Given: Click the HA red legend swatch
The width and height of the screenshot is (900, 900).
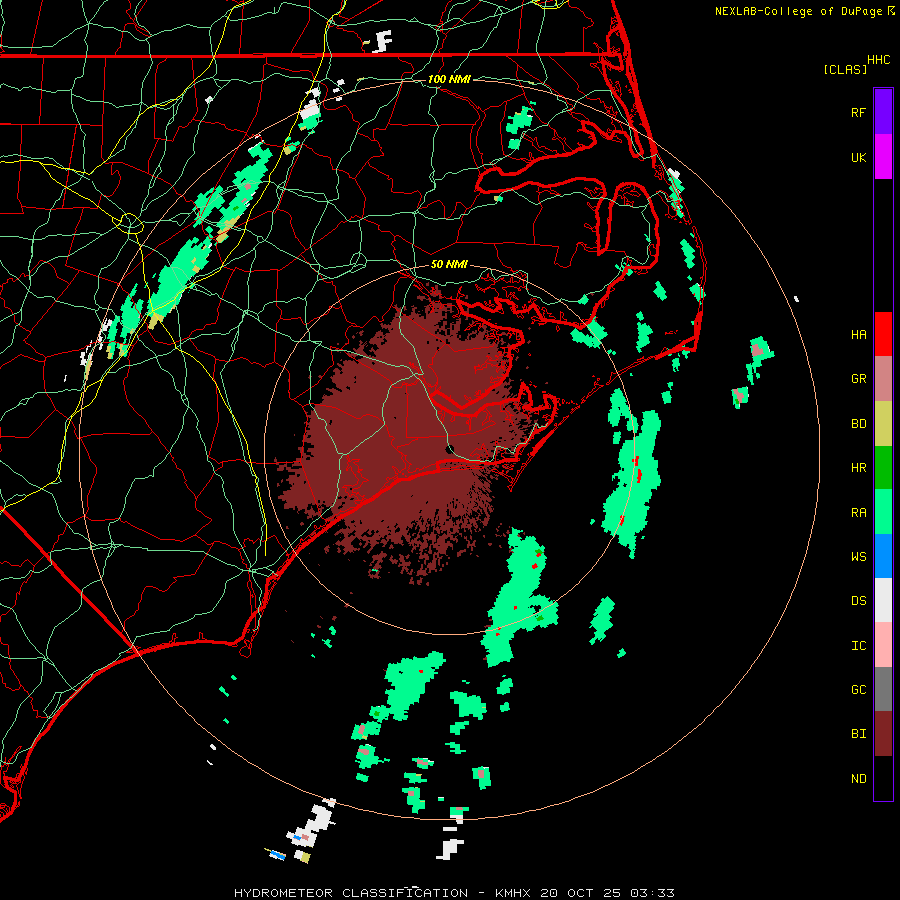Looking at the screenshot, I should [x=883, y=334].
